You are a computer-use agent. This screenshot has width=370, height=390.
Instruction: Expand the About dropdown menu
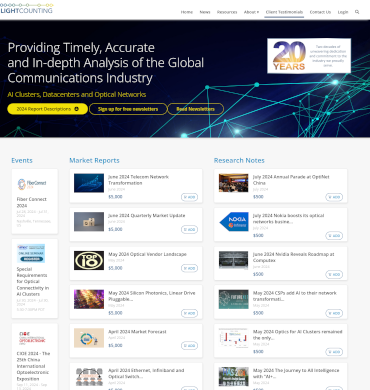pos(251,12)
